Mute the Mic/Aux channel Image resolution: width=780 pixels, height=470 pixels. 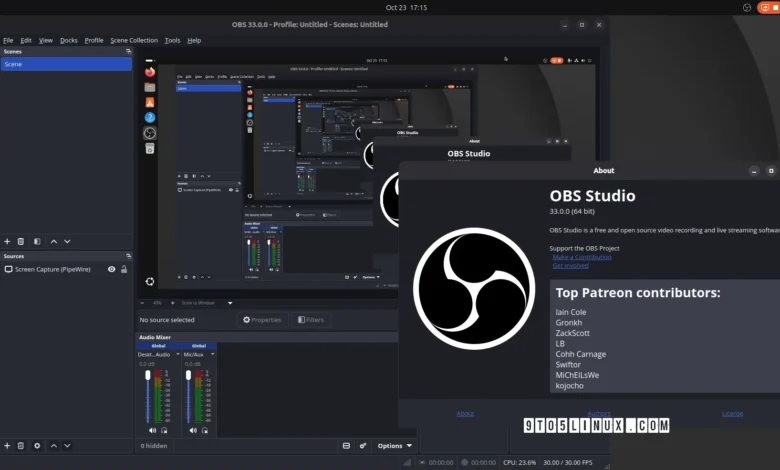point(193,430)
